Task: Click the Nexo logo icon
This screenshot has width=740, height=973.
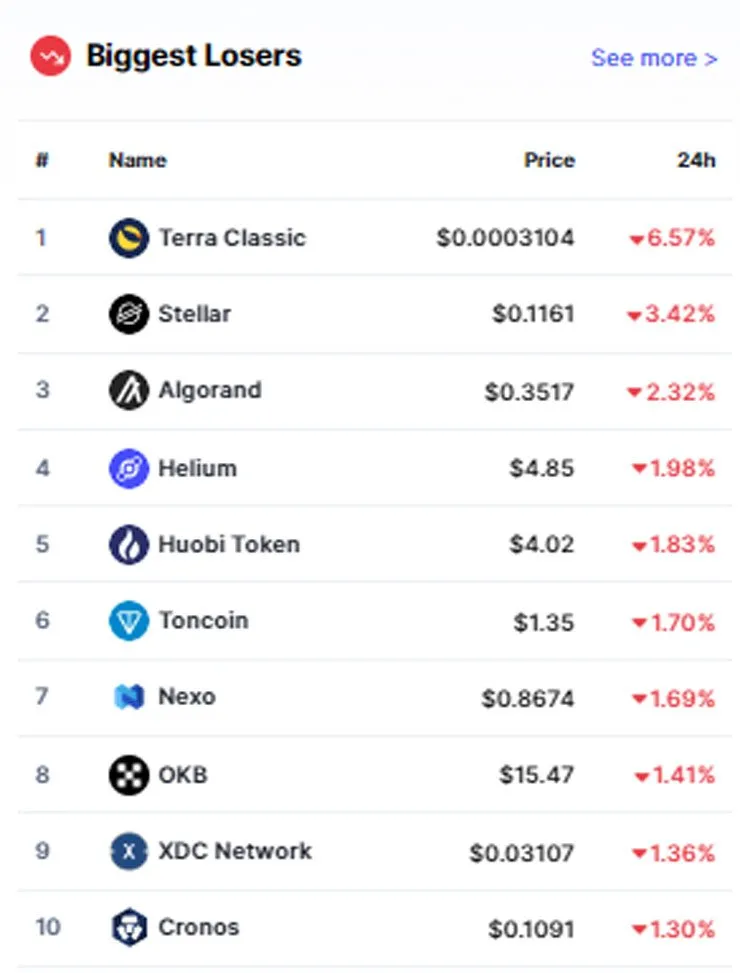Action: [129, 697]
